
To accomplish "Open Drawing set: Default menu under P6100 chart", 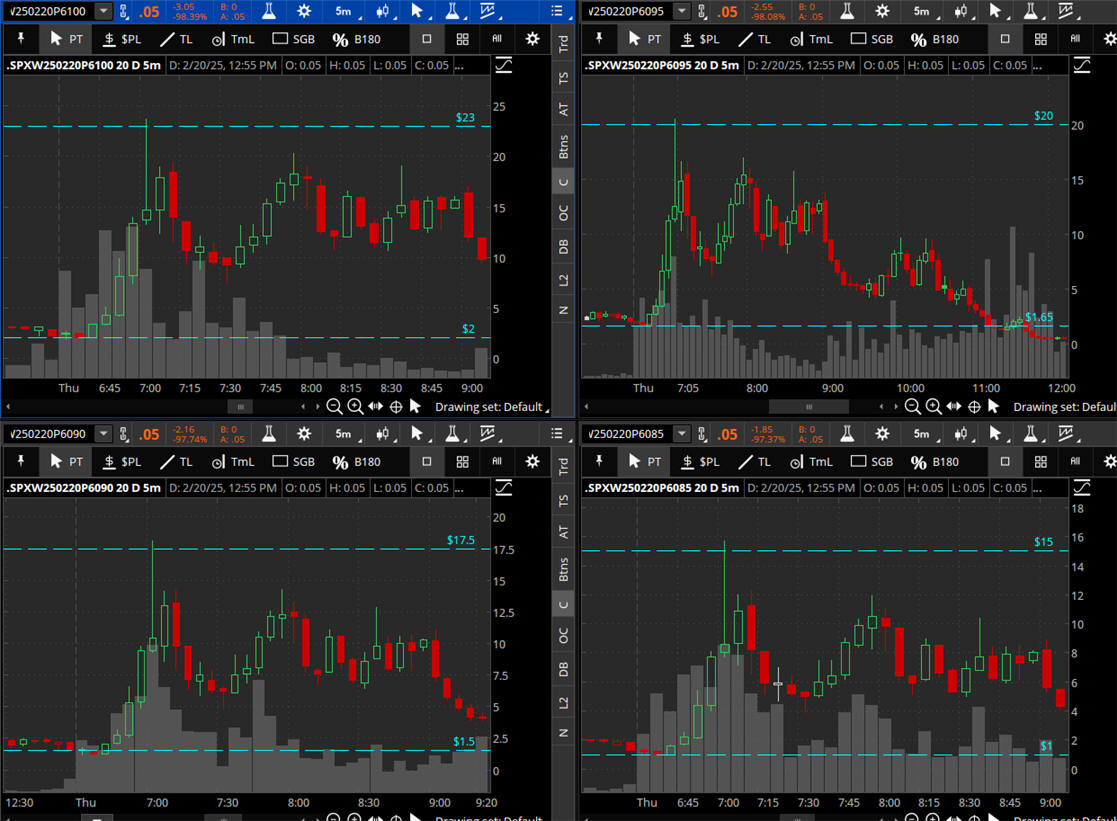I will point(490,407).
